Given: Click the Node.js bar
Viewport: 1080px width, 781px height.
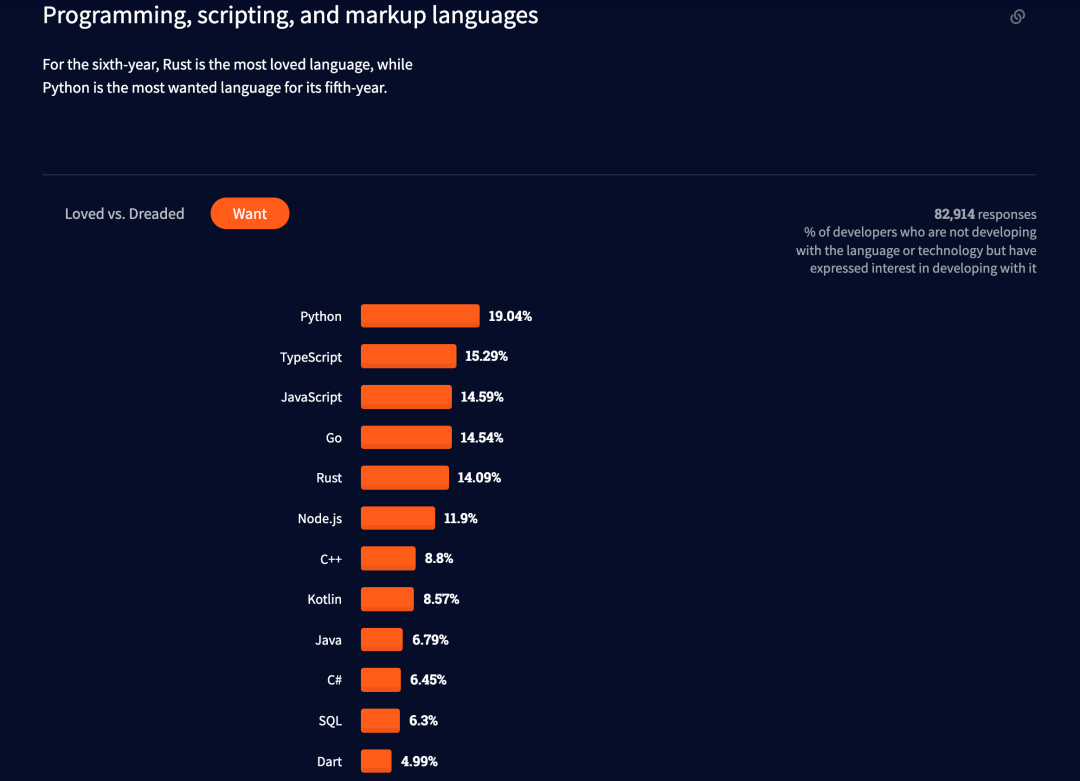Looking at the screenshot, I should pyautogui.click(x=398, y=518).
